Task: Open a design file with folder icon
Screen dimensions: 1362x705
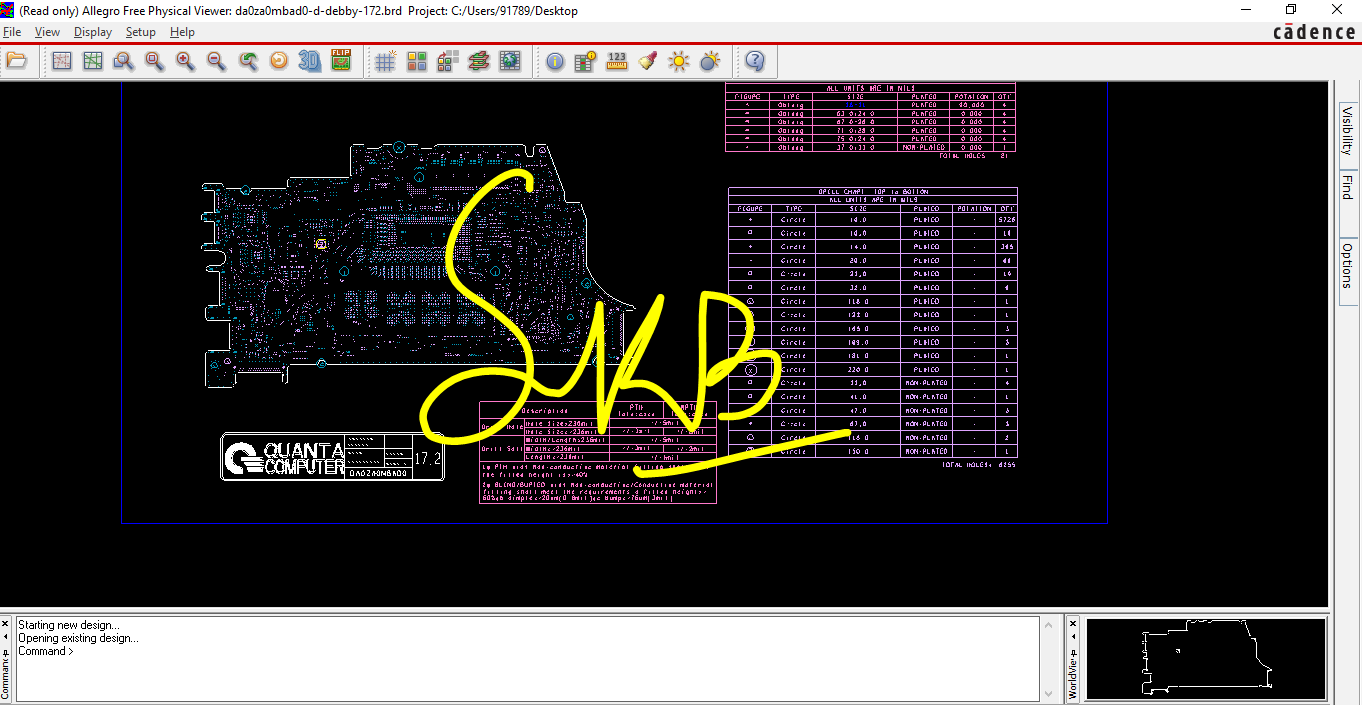Action: 16,61
